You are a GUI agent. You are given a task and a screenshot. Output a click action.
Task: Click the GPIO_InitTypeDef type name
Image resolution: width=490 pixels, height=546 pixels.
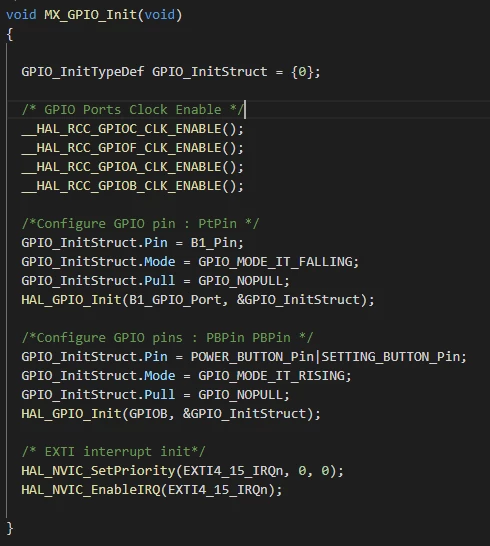(x=83, y=72)
